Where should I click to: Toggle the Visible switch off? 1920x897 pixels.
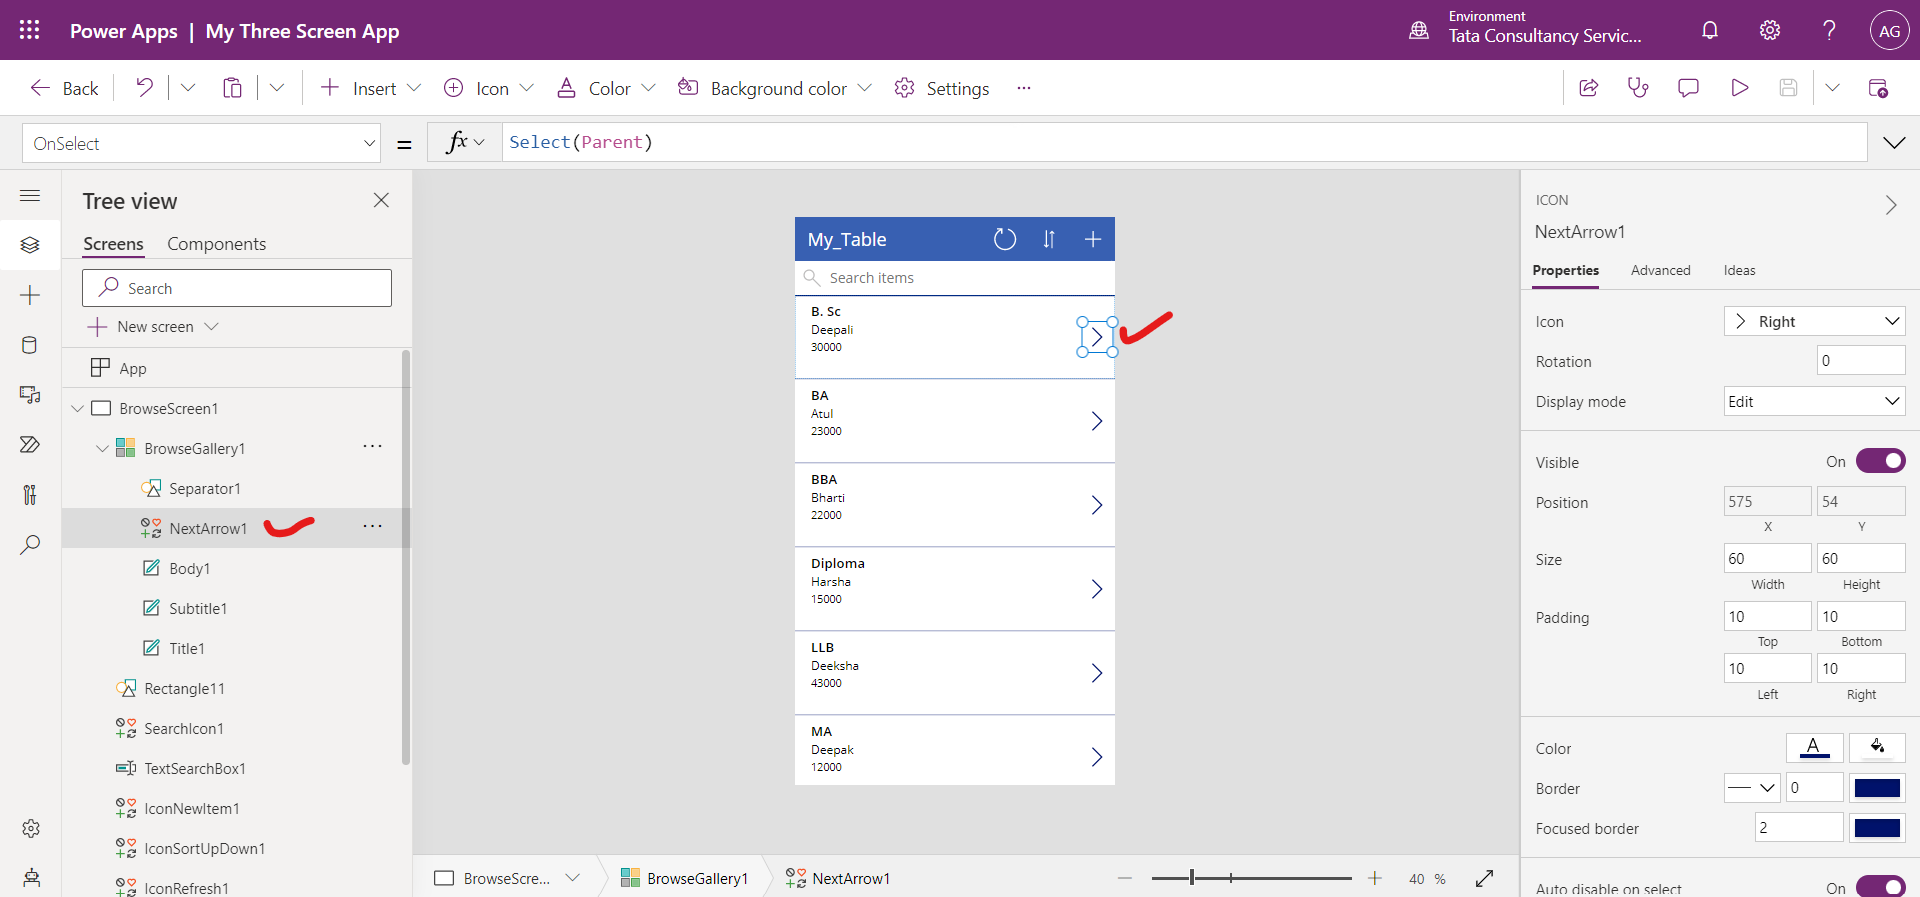1880,461
